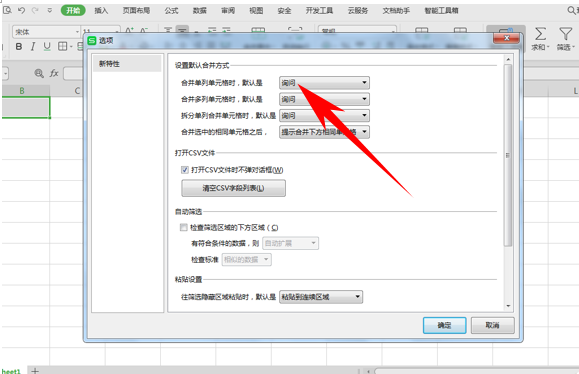This screenshot has width=579, height=374.
Task: Add a new sheet with plus icon
Action: (35, 371)
